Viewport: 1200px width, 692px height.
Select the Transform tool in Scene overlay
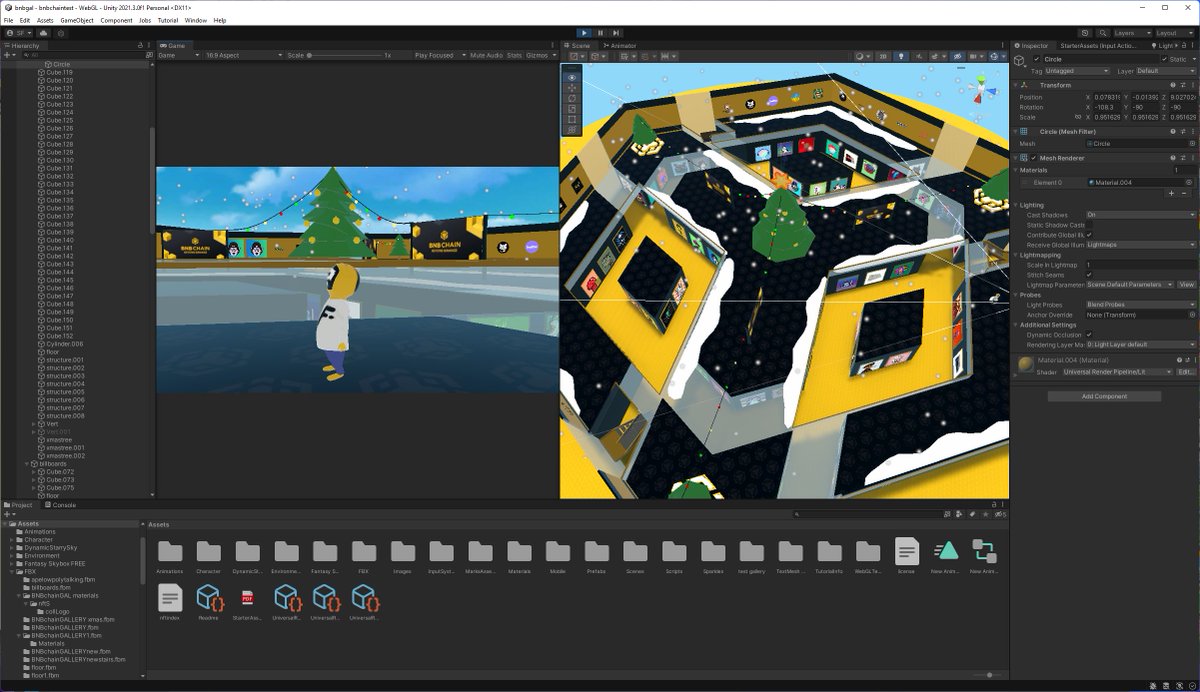point(572,130)
